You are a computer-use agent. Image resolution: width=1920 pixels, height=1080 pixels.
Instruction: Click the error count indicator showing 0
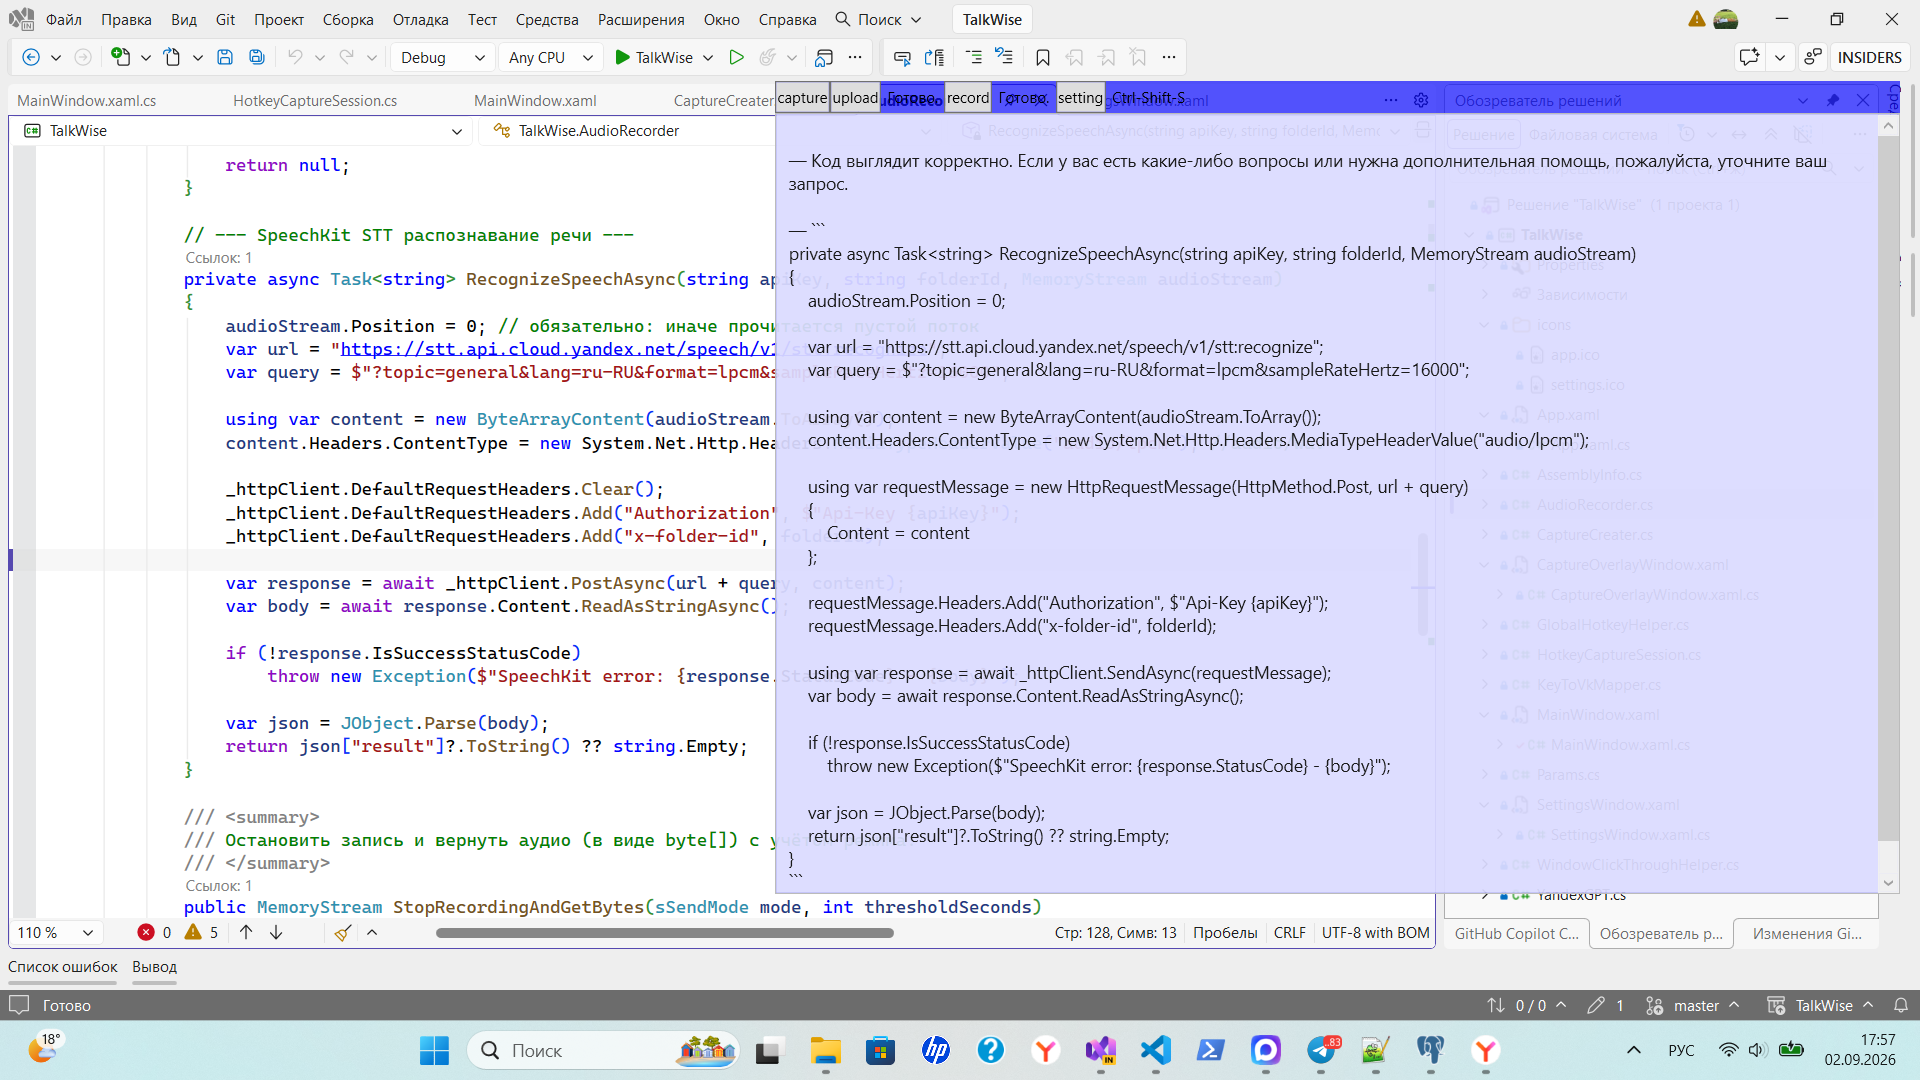coord(154,933)
